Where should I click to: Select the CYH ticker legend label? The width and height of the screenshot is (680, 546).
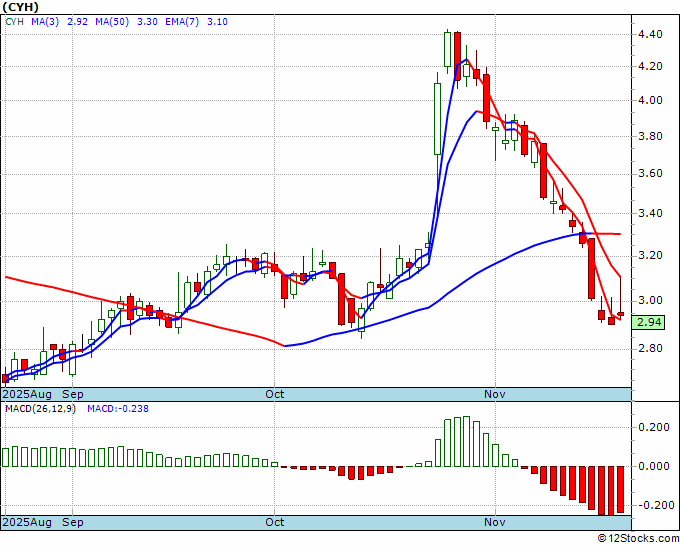click(14, 22)
